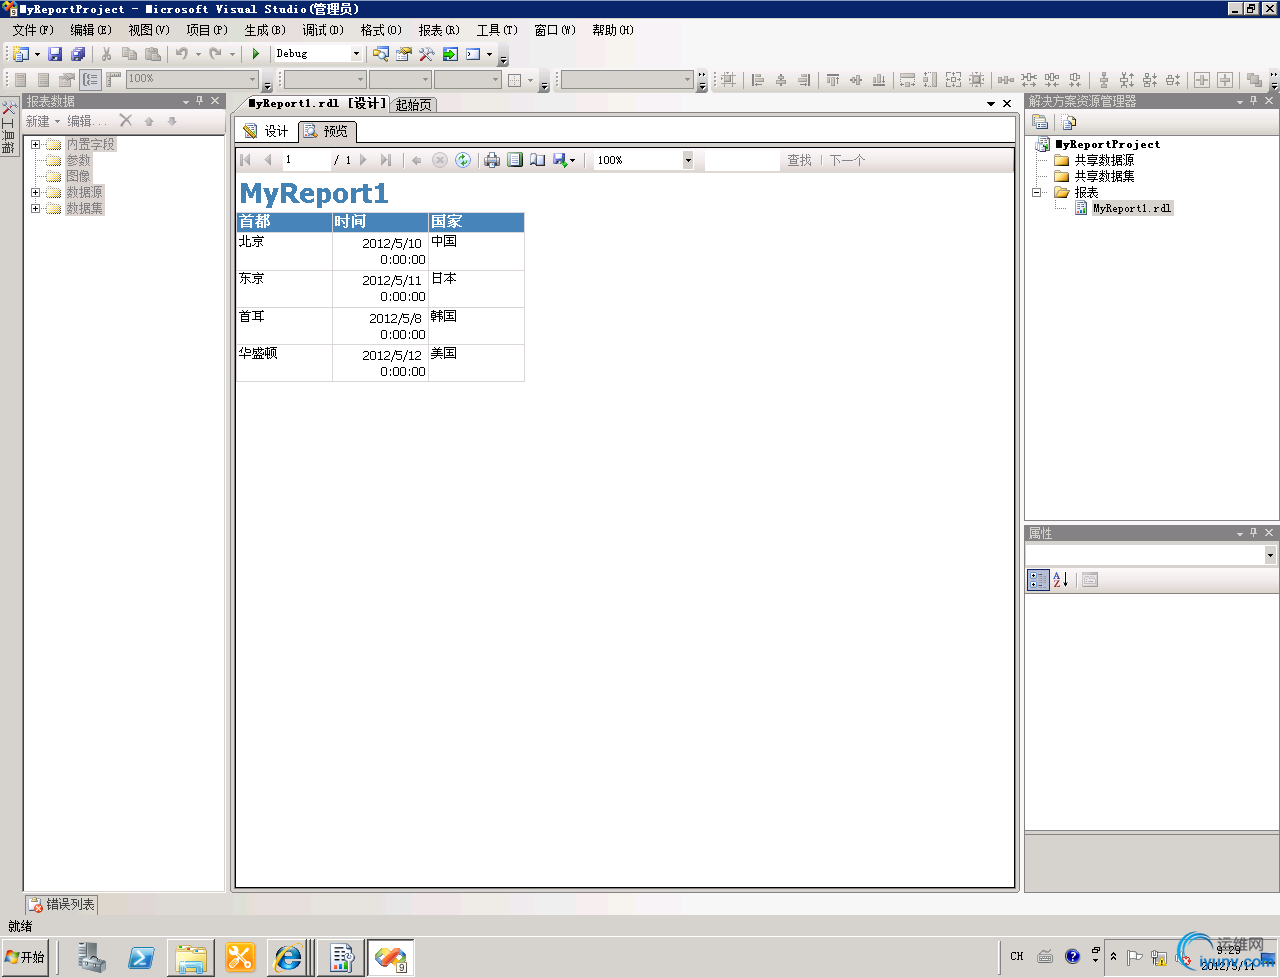Toggle auto-hide pin on 报表数据 panel

(x=200, y=101)
